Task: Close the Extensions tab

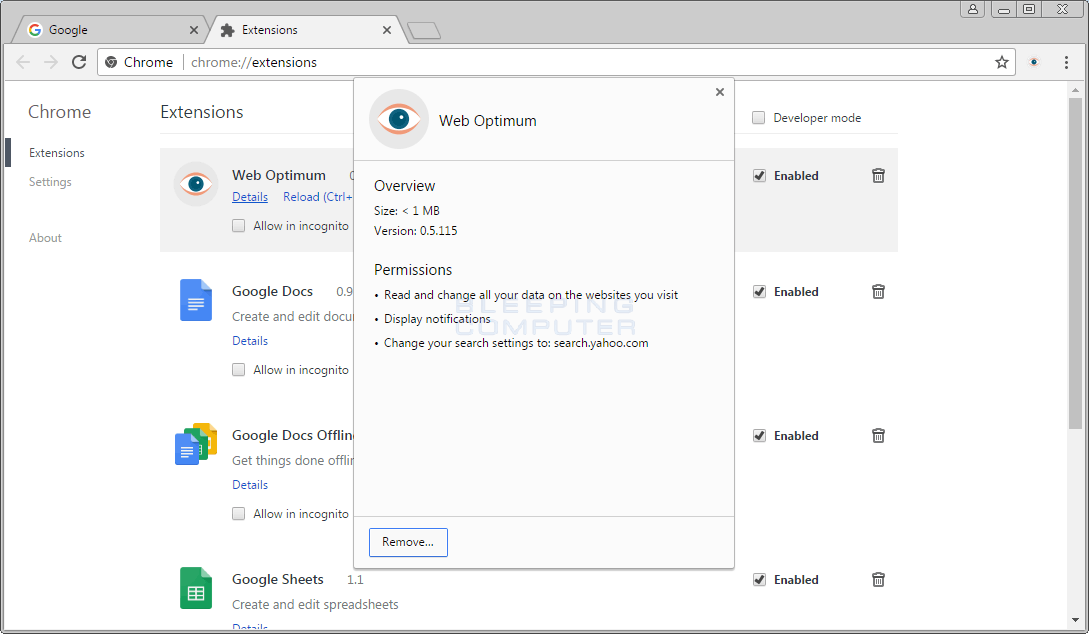Action: pyautogui.click(x=387, y=30)
